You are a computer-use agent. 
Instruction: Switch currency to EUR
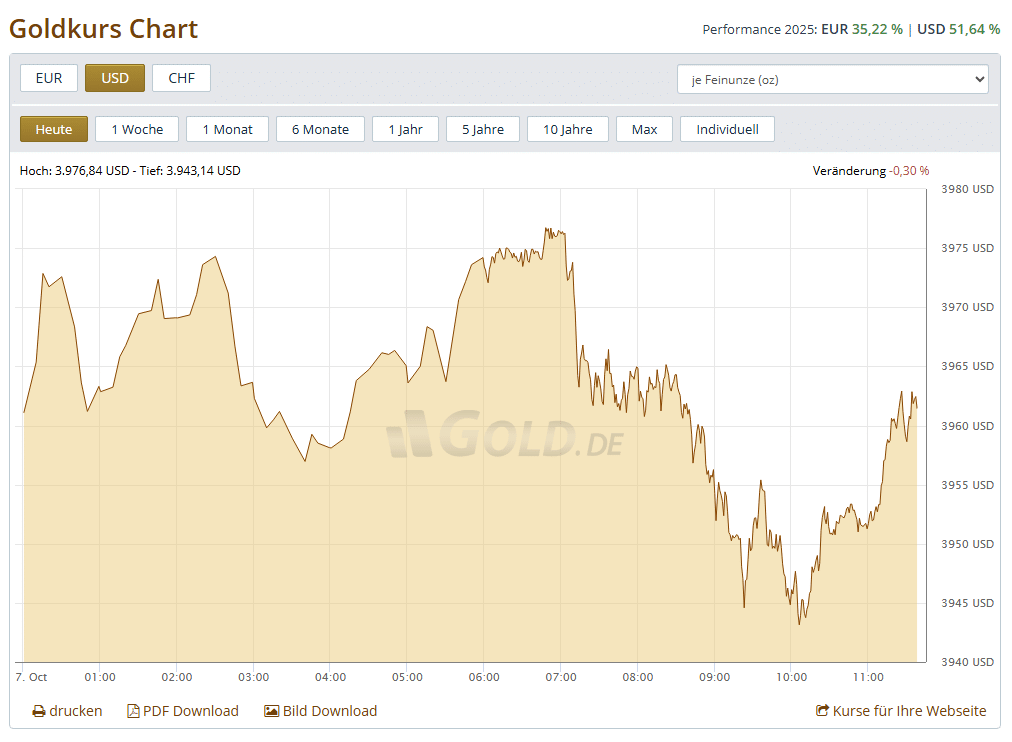click(x=49, y=78)
